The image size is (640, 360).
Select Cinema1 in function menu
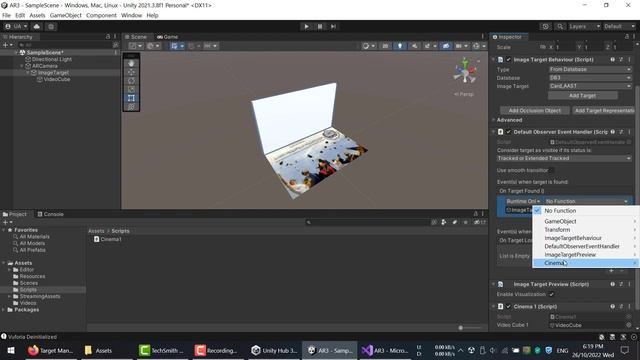pos(585,263)
